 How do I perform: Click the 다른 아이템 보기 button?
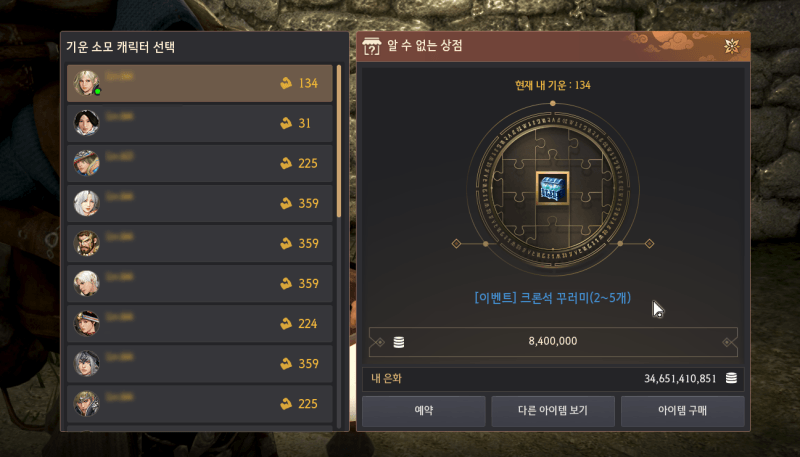coord(553,411)
